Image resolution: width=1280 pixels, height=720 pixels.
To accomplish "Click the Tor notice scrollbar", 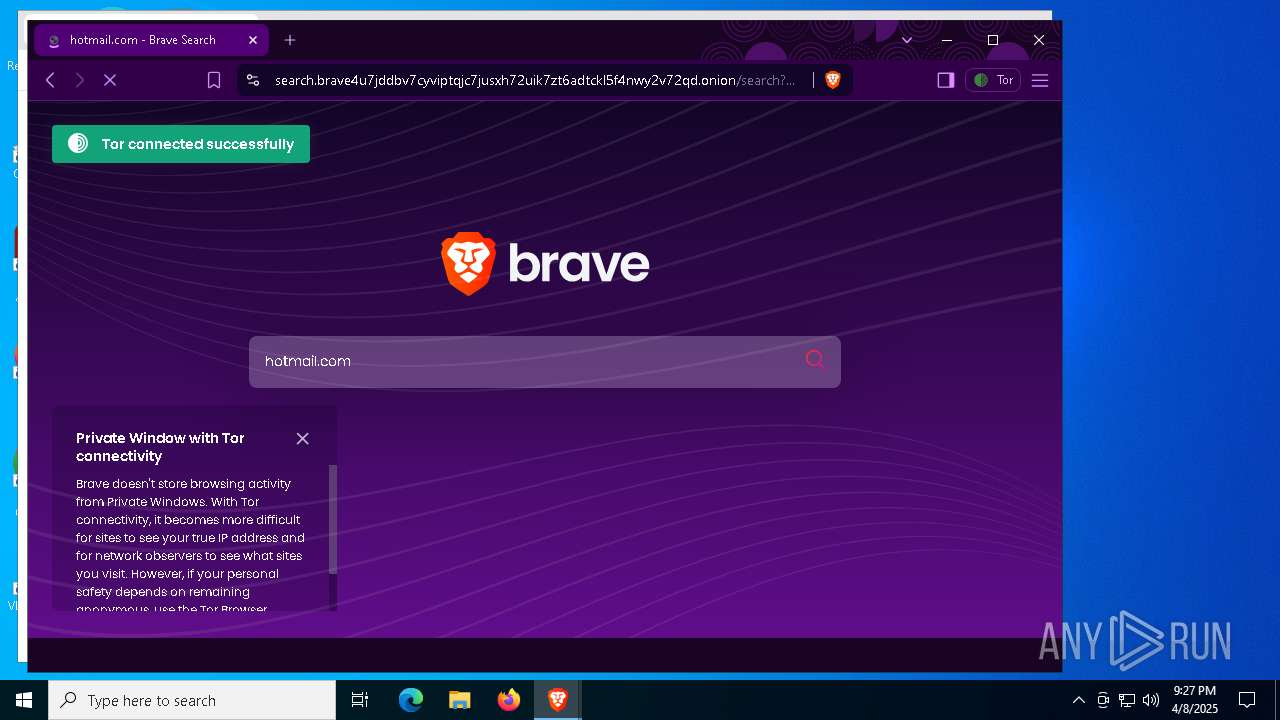I will click(x=333, y=519).
